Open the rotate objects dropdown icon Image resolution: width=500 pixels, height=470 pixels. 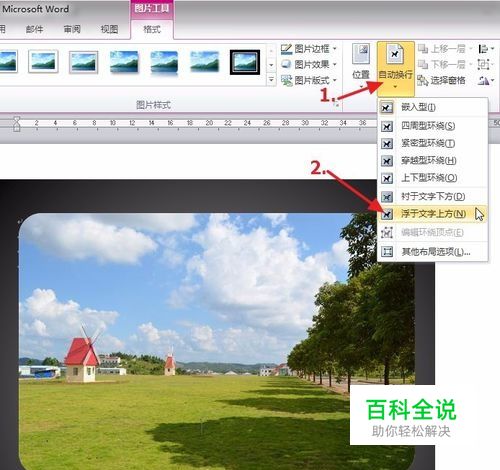tap(486, 80)
